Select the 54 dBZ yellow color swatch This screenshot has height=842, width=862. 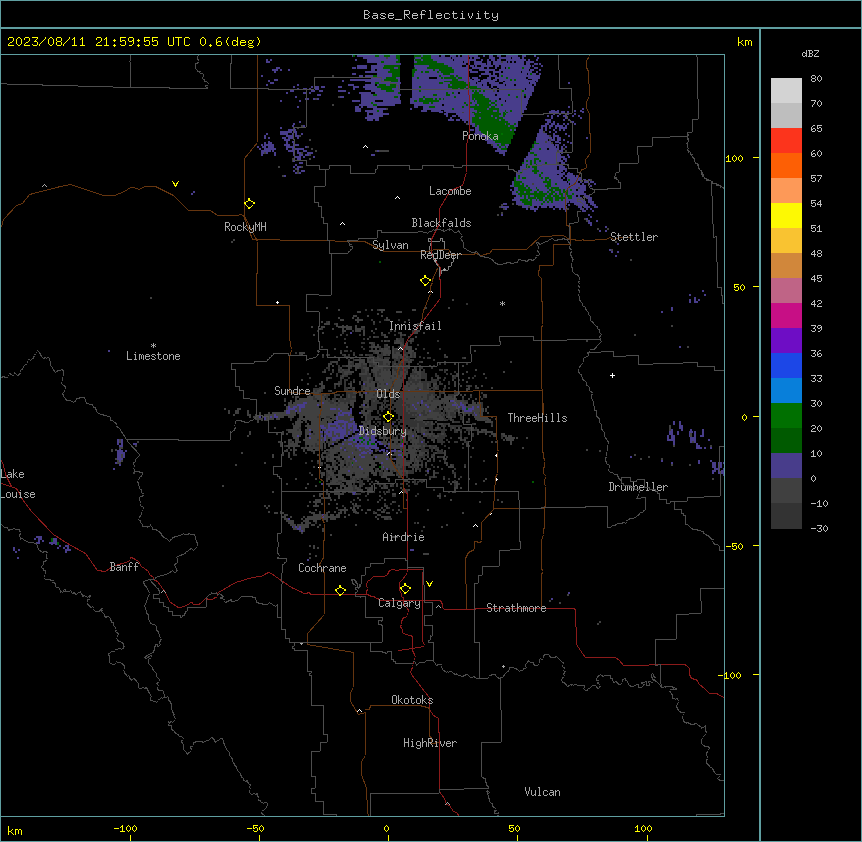point(786,215)
